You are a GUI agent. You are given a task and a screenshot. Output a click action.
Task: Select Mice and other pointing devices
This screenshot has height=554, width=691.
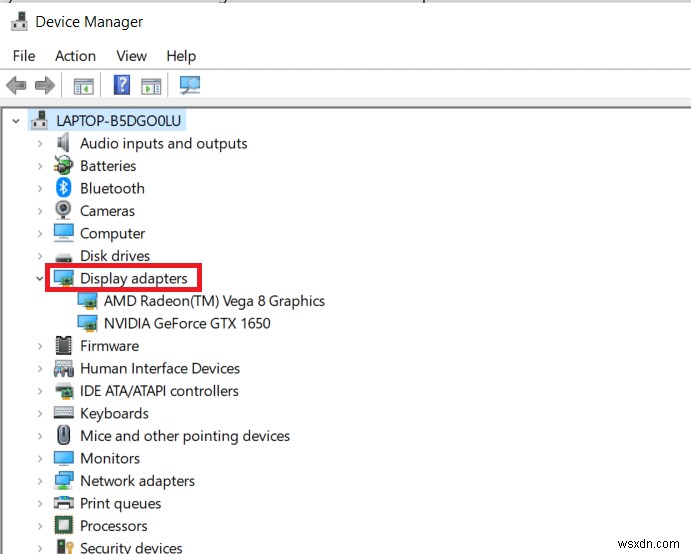185,436
